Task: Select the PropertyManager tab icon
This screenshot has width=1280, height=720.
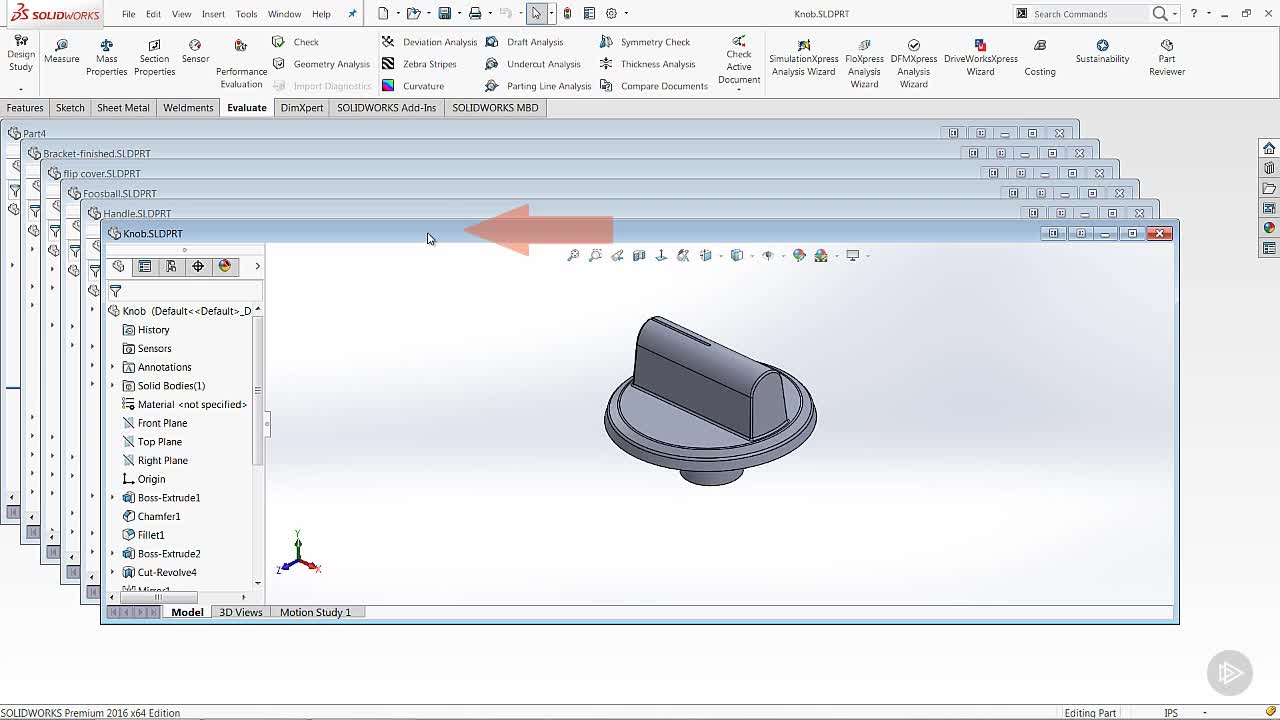Action: click(x=145, y=266)
